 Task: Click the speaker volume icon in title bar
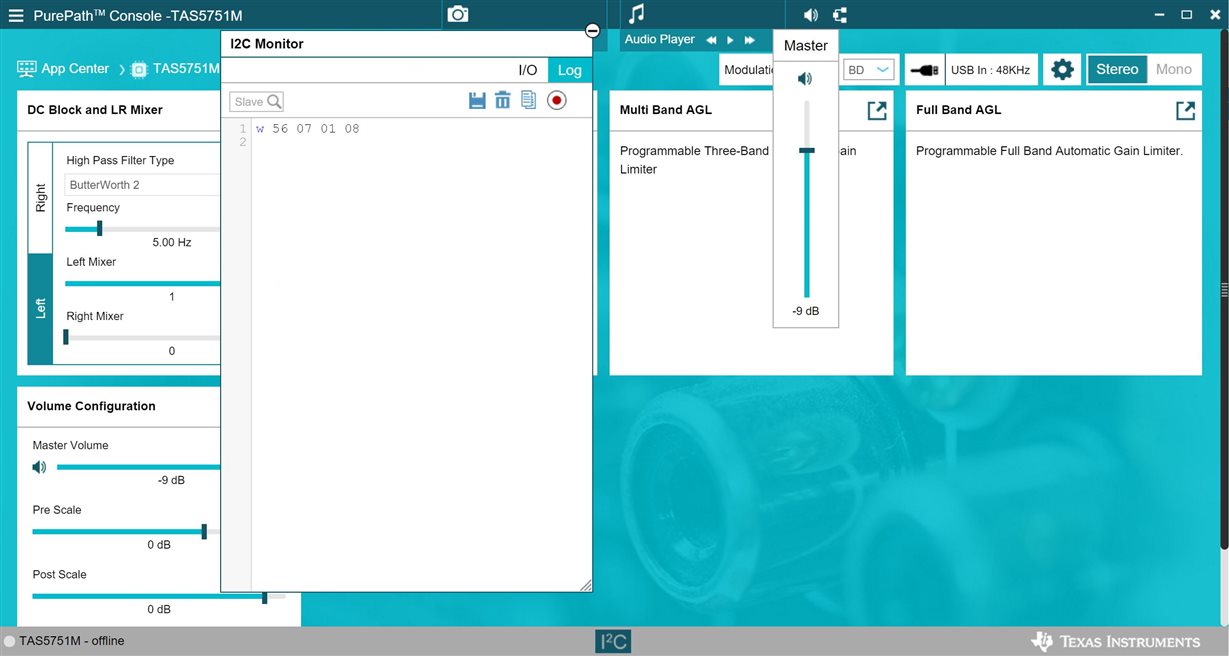coord(810,15)
